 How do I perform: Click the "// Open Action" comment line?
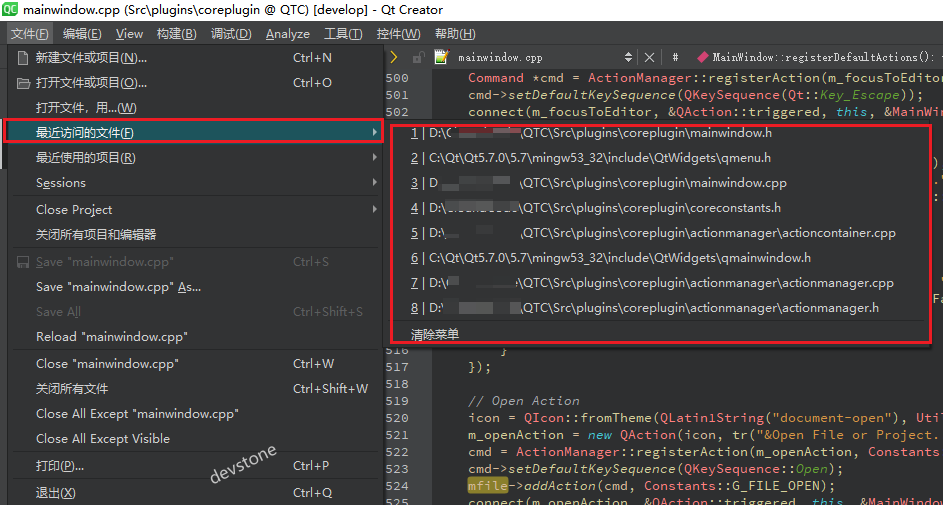pos(523,401)
